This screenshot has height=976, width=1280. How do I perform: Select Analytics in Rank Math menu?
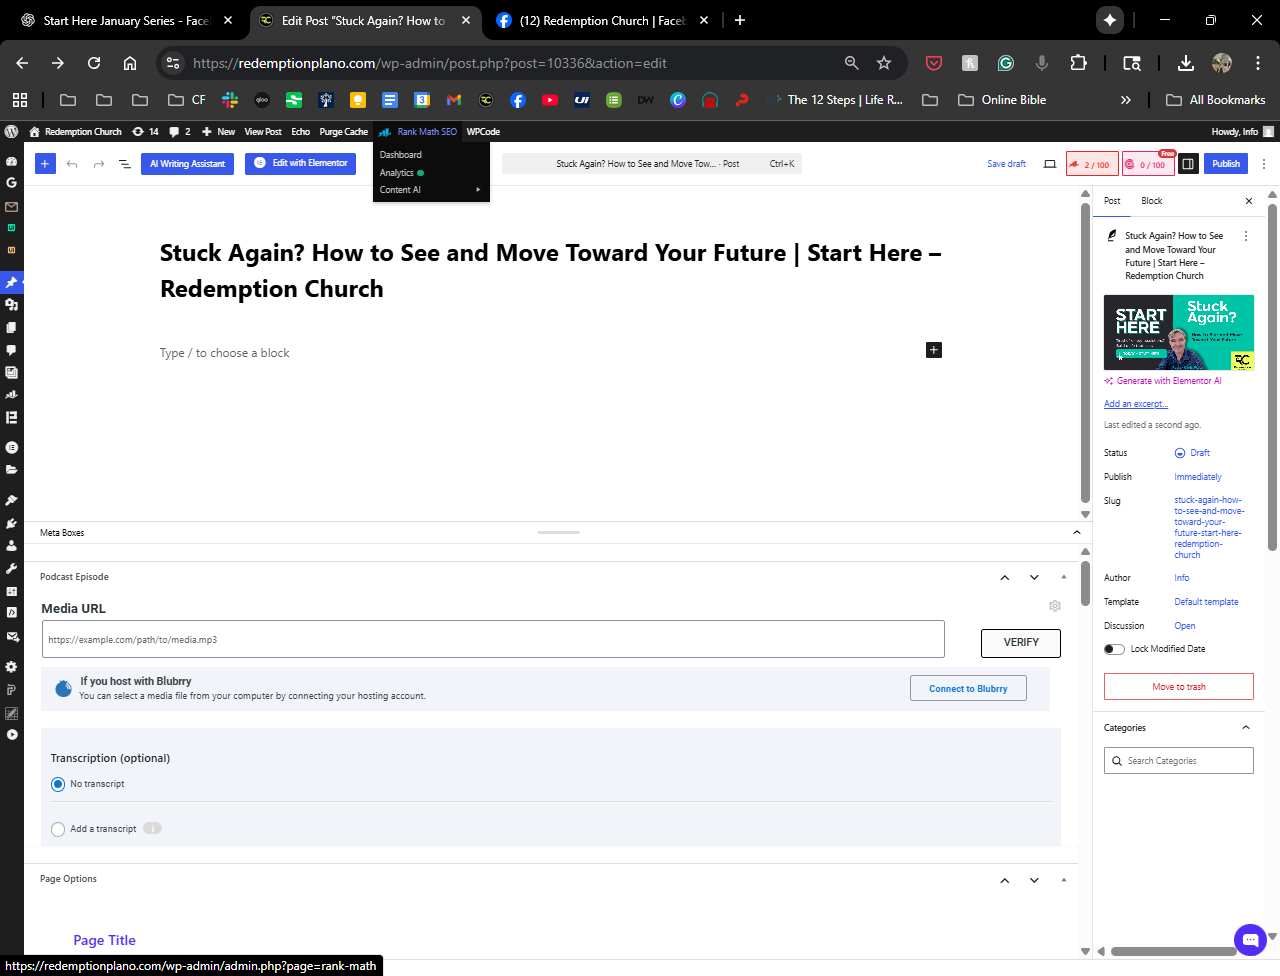(x=397, y=173)
